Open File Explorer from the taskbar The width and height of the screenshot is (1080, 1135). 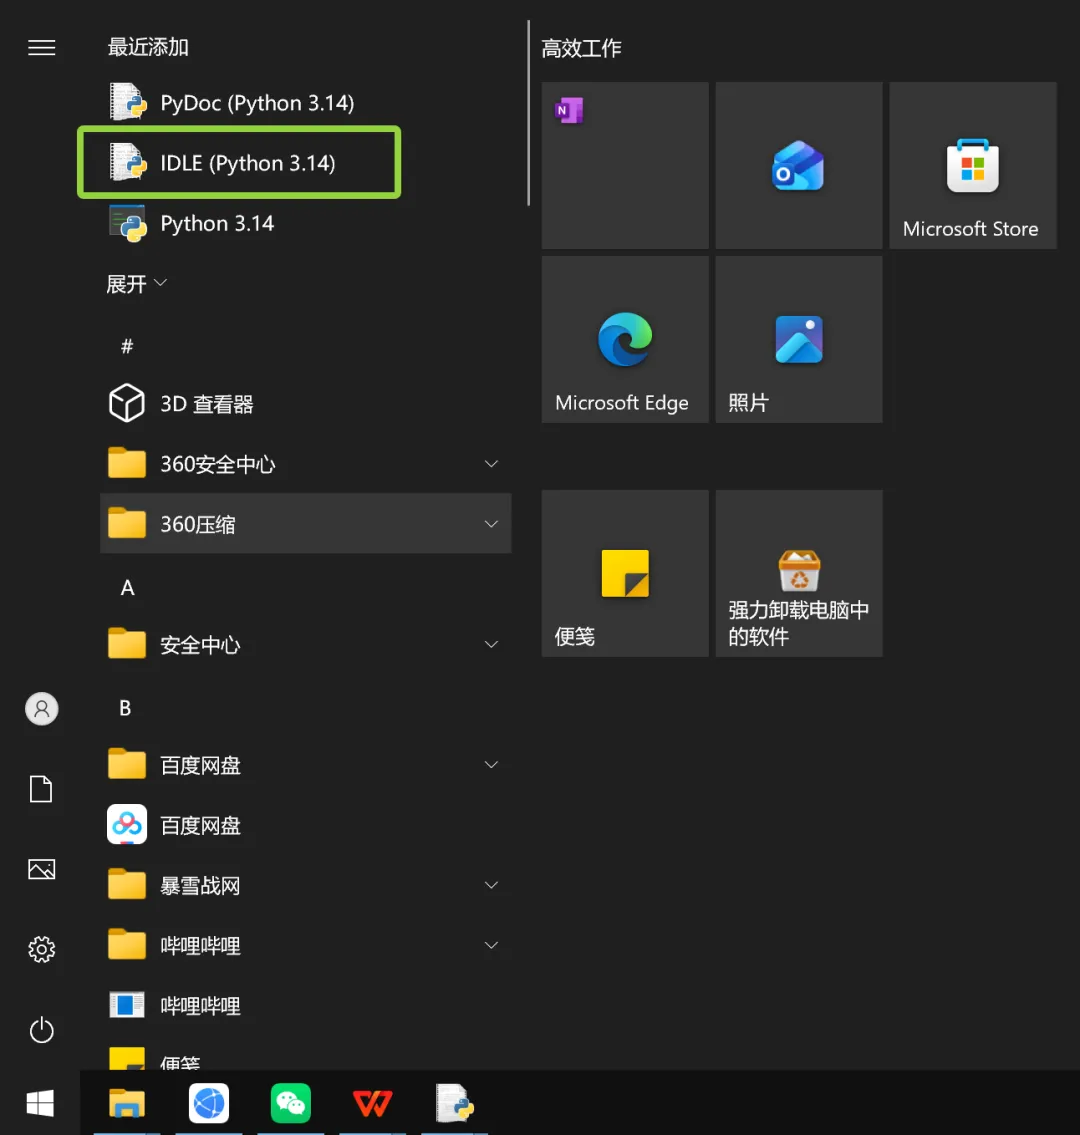click(x=127, y=1103)
